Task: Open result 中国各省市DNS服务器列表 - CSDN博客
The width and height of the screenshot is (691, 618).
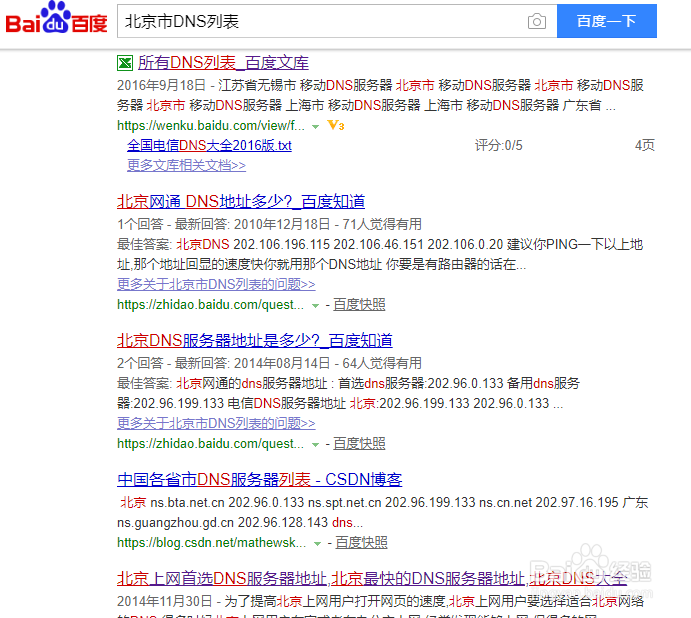Action: pos(260,479)
